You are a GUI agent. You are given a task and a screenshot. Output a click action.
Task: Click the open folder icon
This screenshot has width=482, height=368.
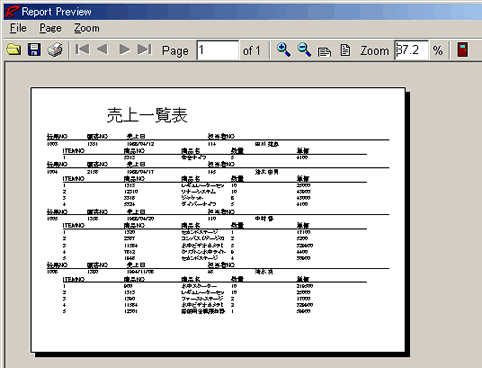[14, 50]
